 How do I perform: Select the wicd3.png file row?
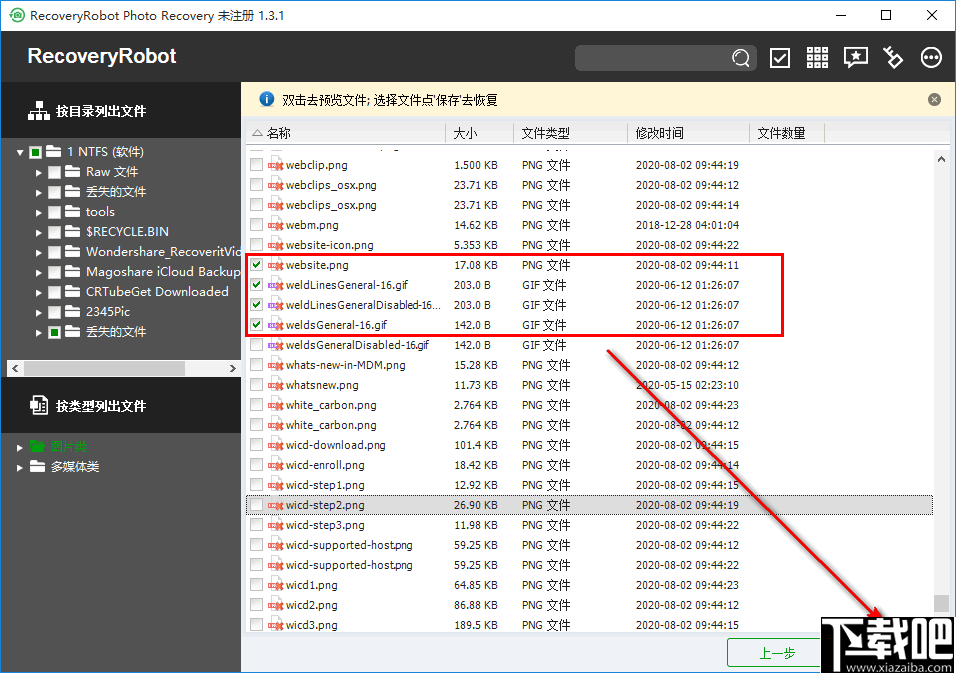click(590, 625)
